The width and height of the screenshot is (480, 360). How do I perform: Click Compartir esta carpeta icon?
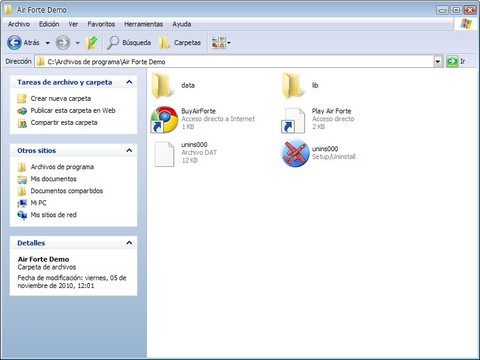click(22, 123)
